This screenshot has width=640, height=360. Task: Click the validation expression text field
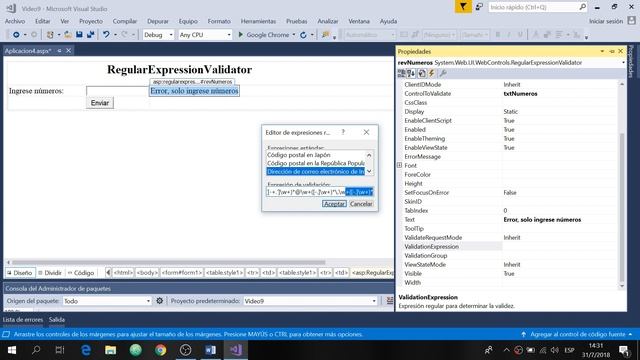320,192
